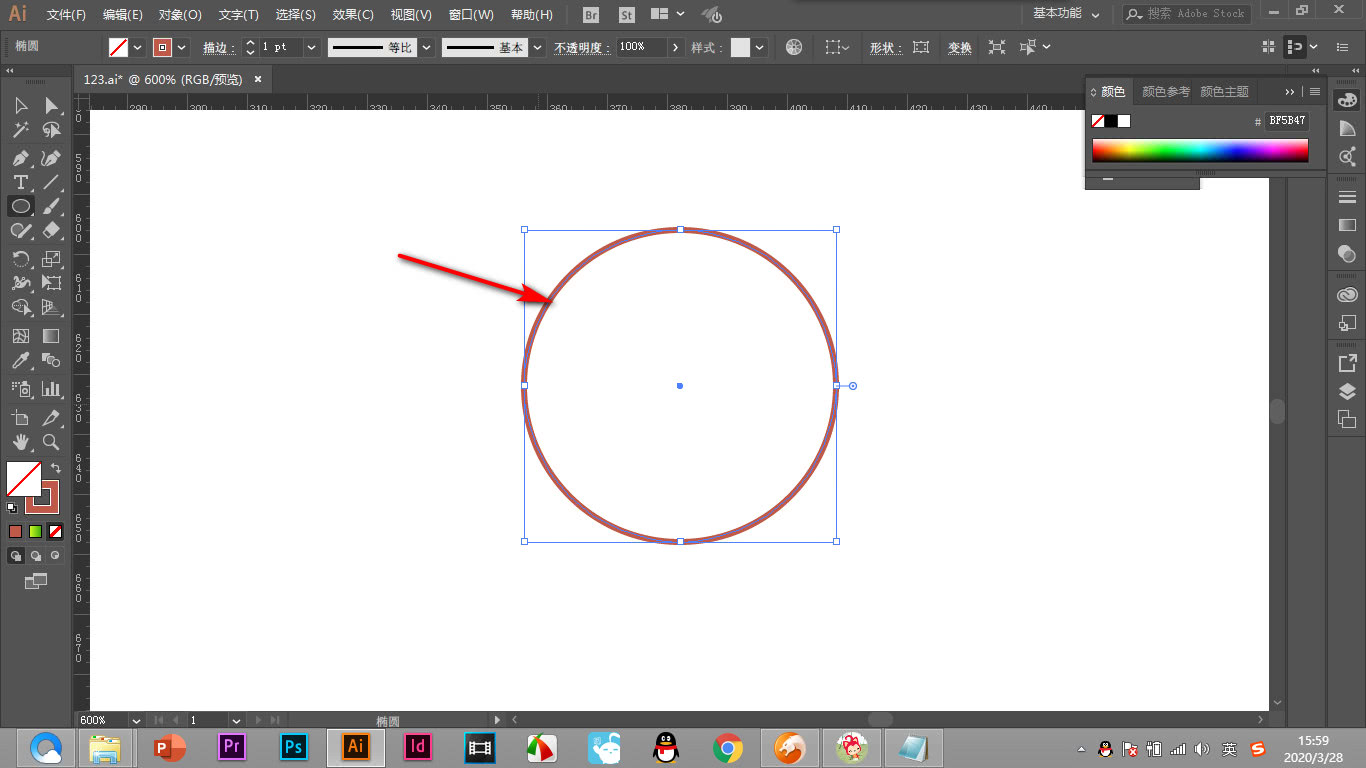
Task: Open the 基本功能 workspace dropdown
Action: pos(1066,14)
